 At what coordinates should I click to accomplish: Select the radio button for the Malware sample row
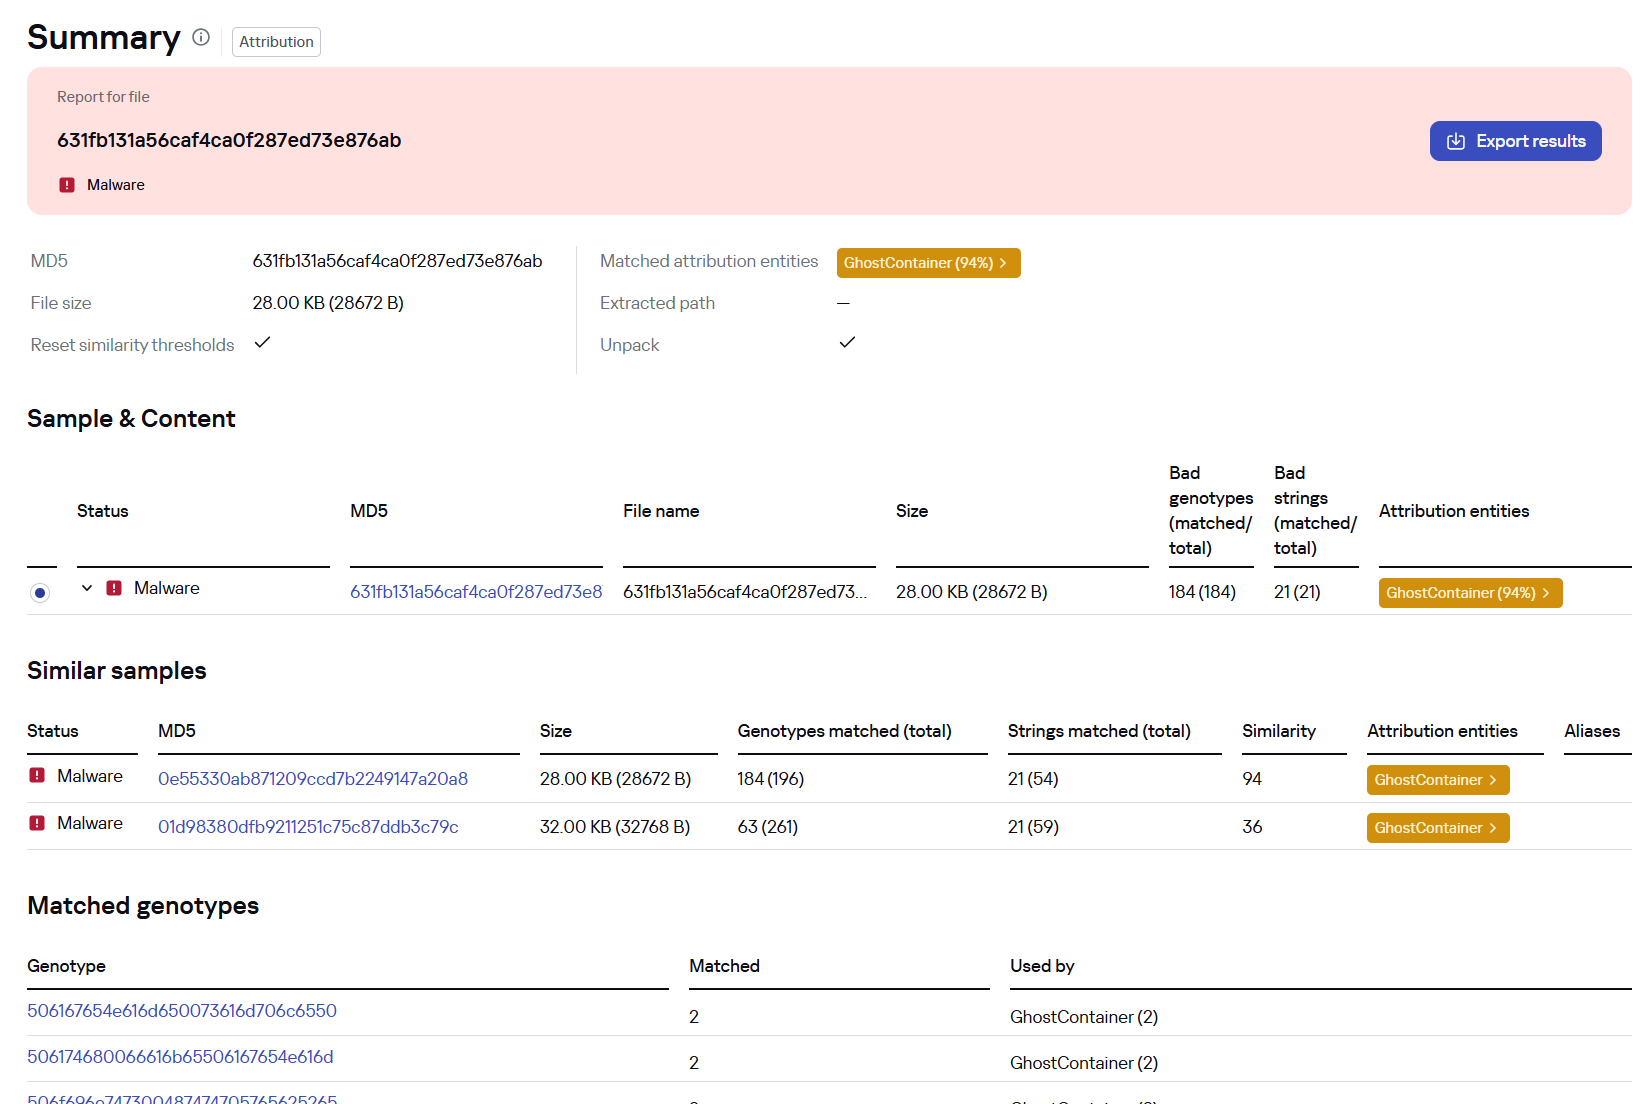[x=40, y=593]
